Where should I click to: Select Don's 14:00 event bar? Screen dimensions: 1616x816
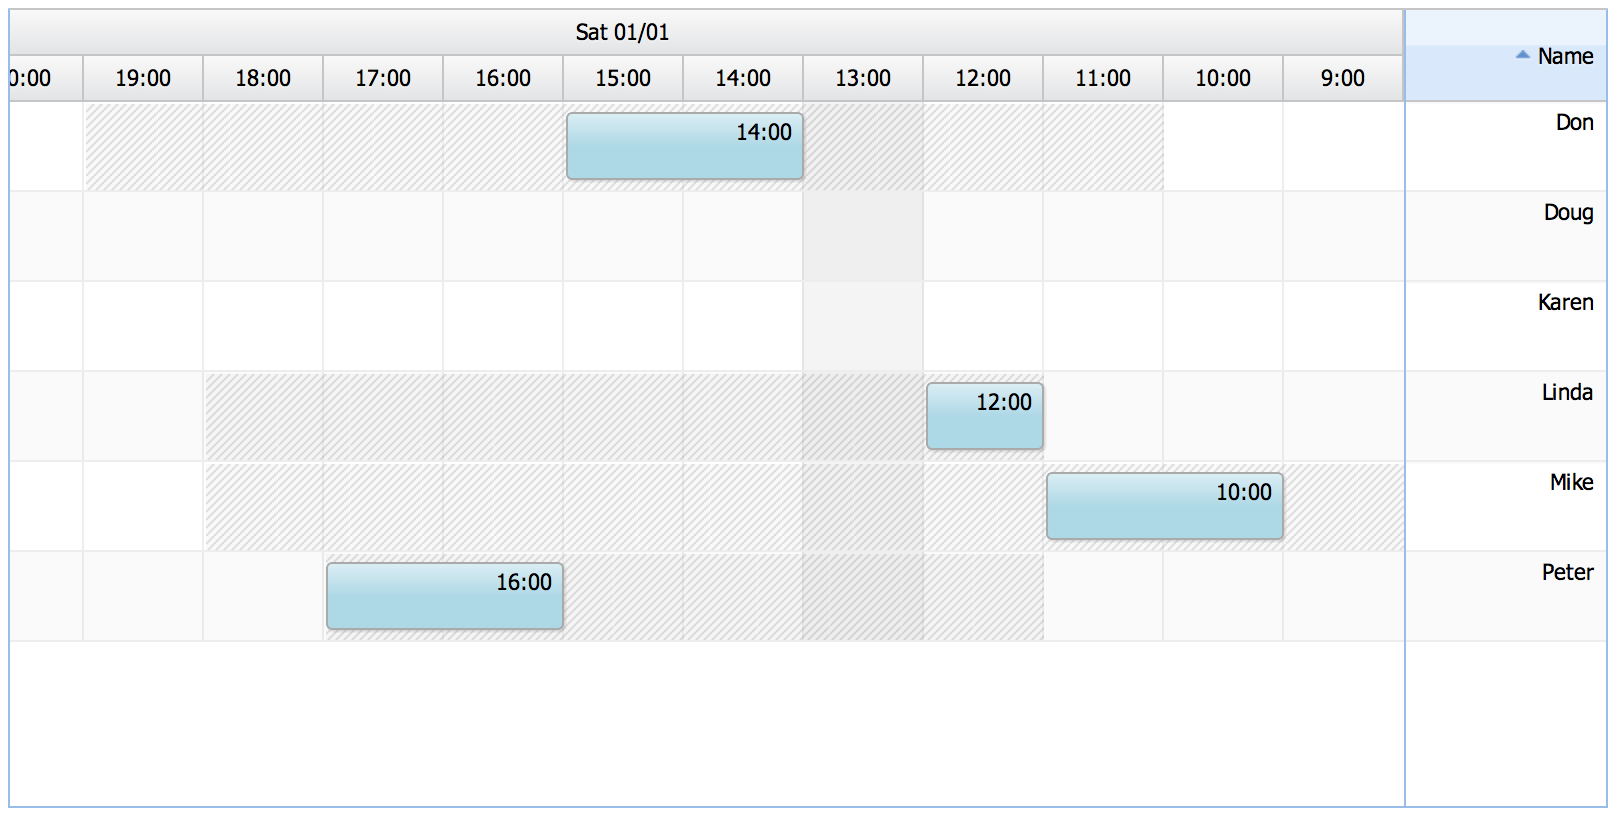[x=685, y=146]
